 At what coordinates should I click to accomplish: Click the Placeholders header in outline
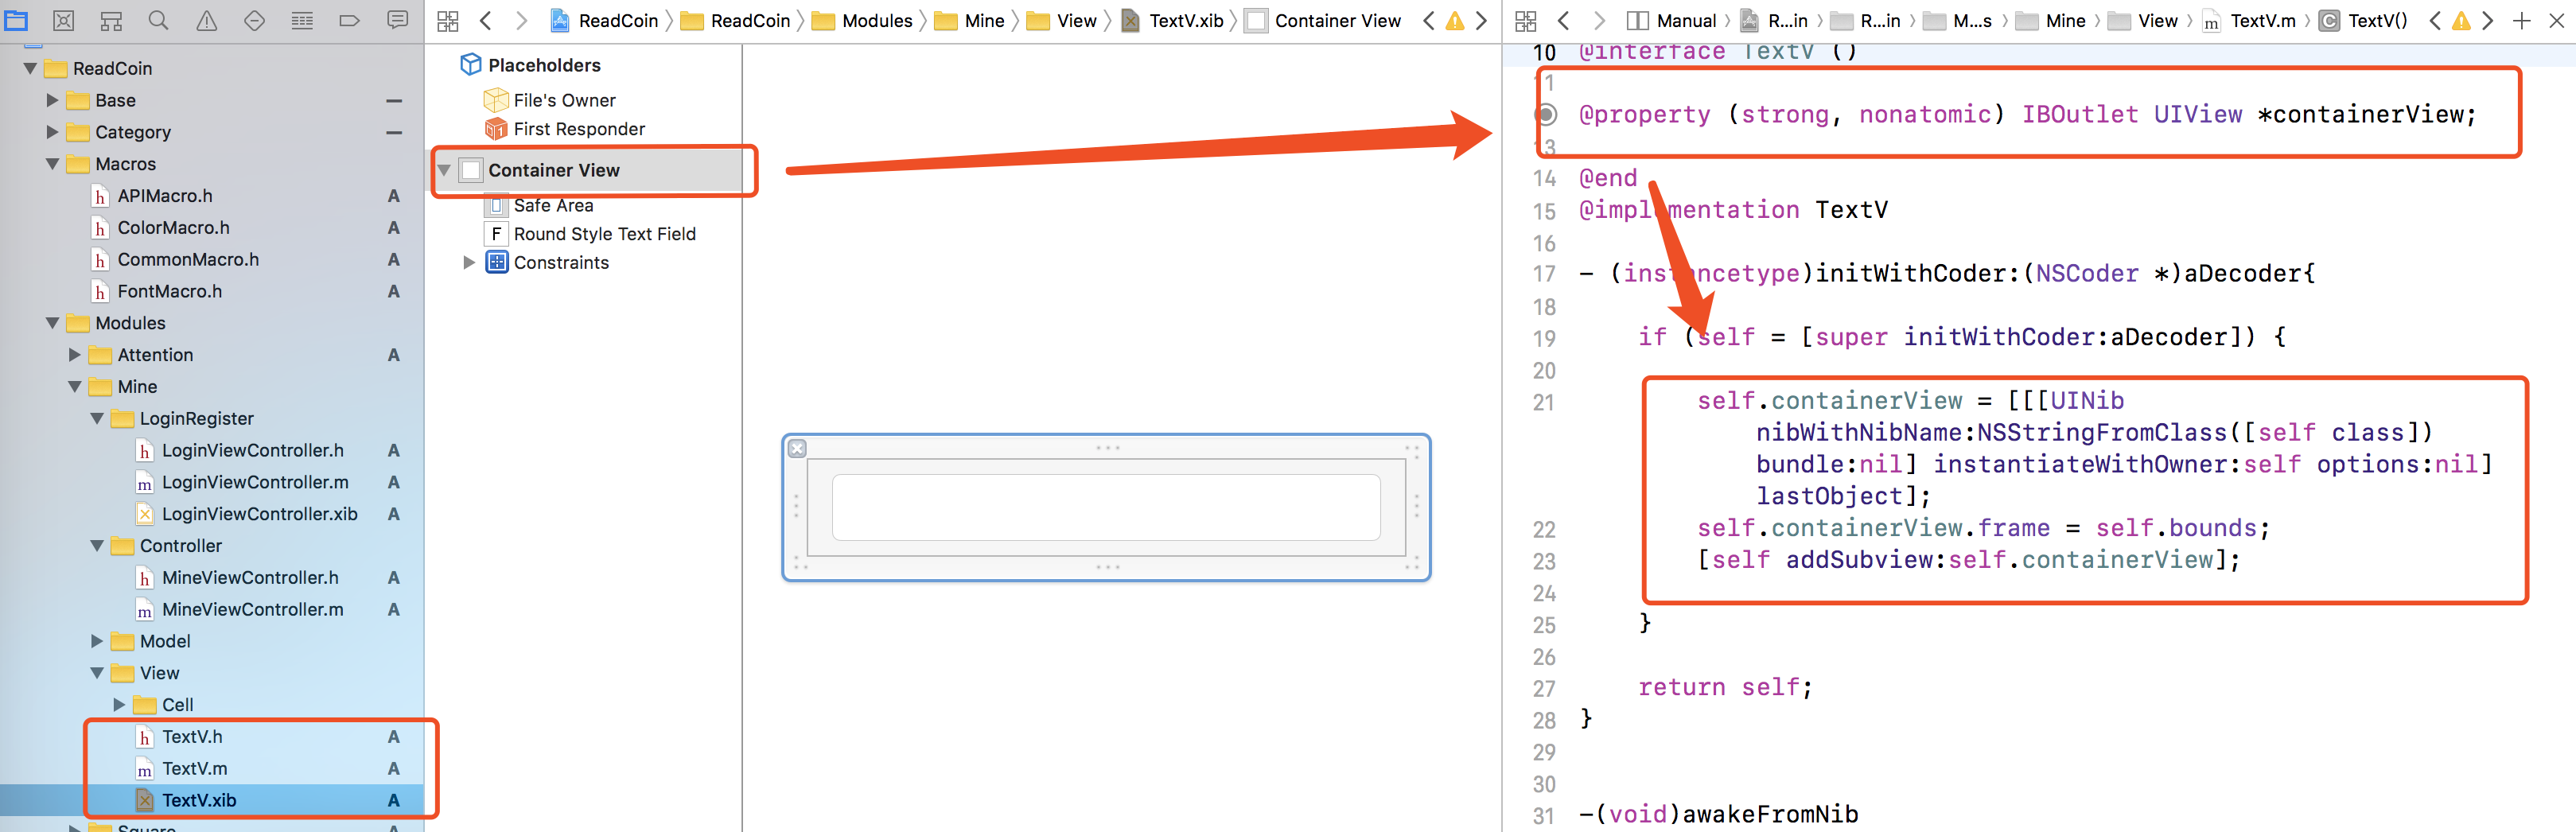[544, 65]
